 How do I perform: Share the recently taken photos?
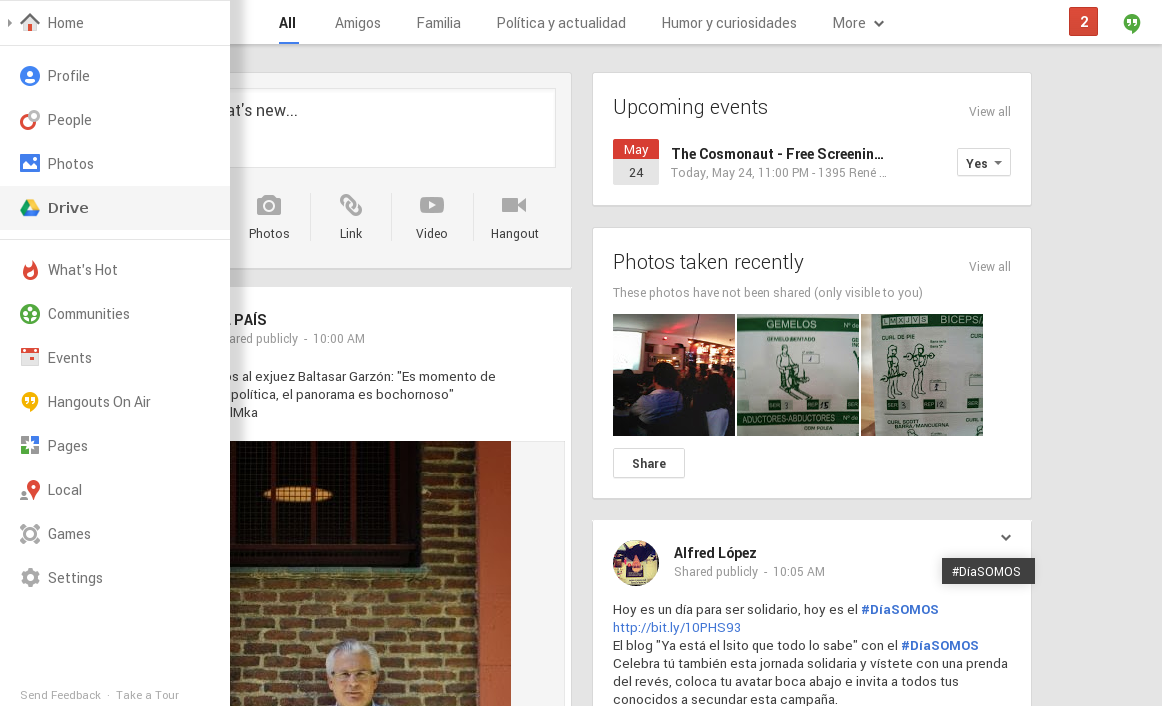click(648, 463)
